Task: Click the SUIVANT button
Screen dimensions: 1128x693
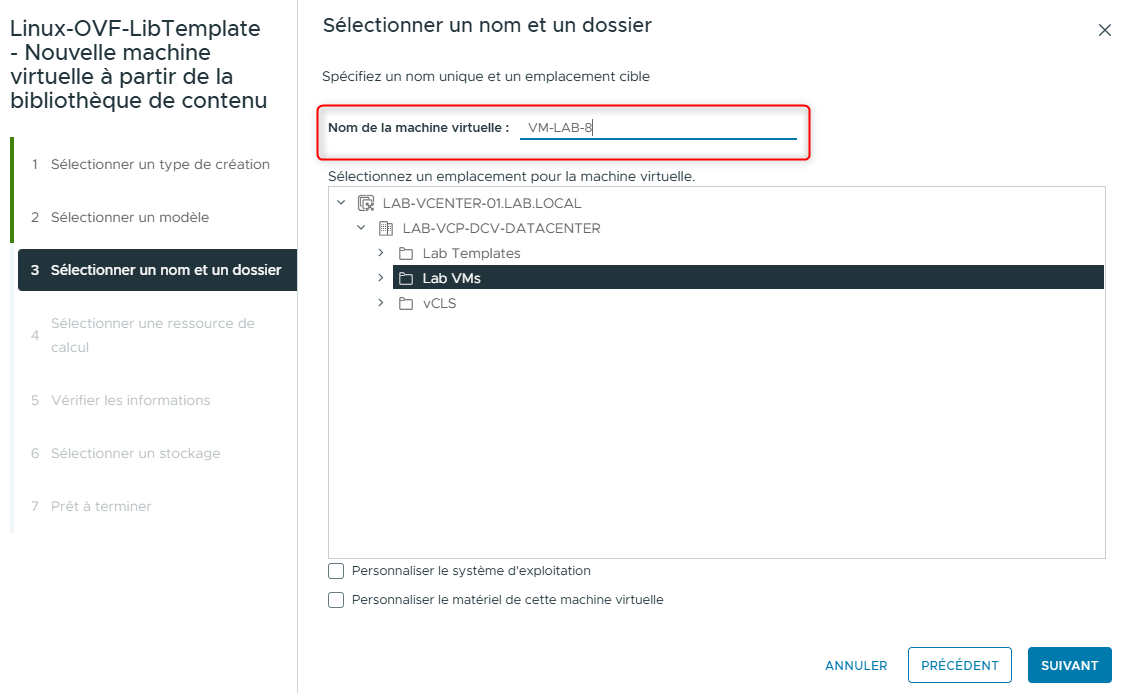Action: [1069, 665]
